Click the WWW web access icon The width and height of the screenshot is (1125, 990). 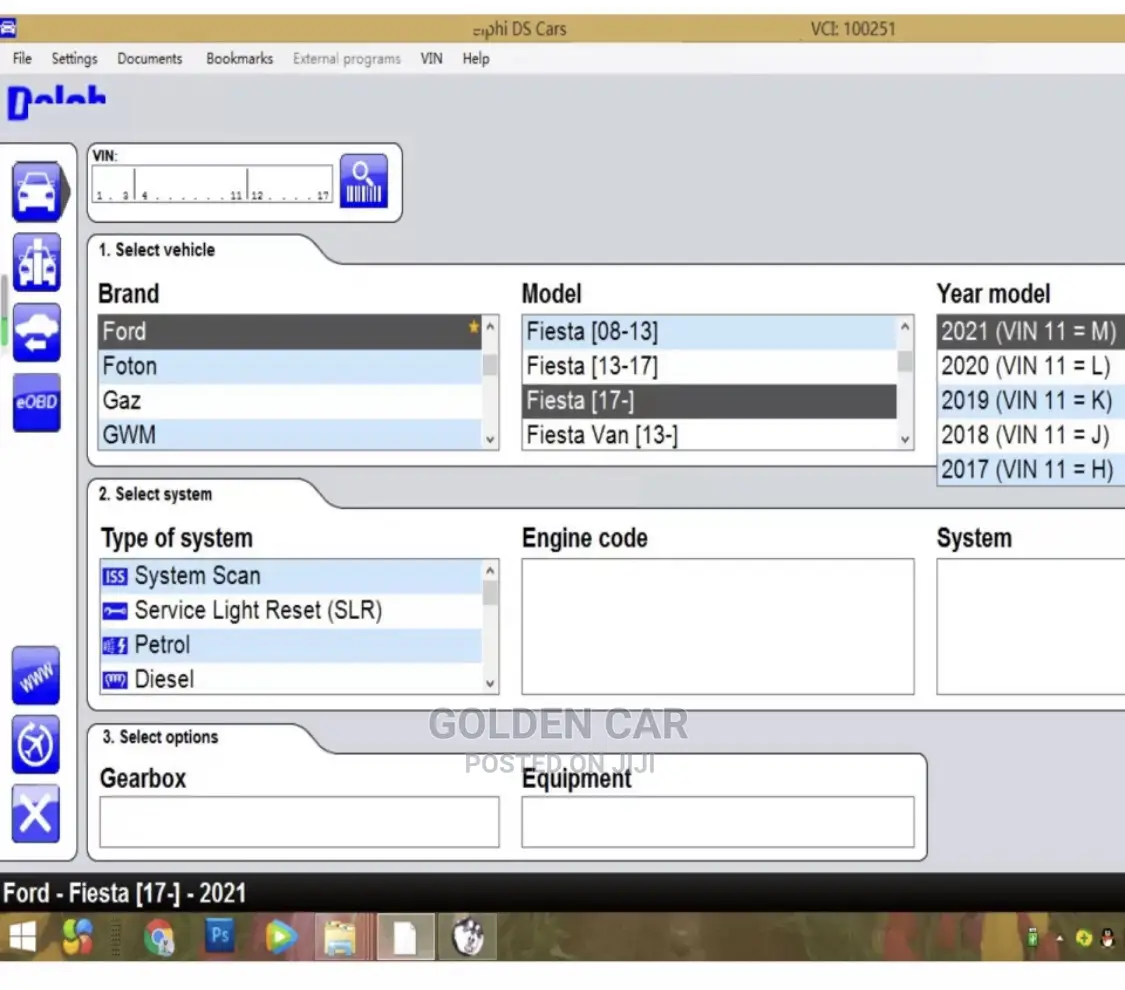point(36,676)
